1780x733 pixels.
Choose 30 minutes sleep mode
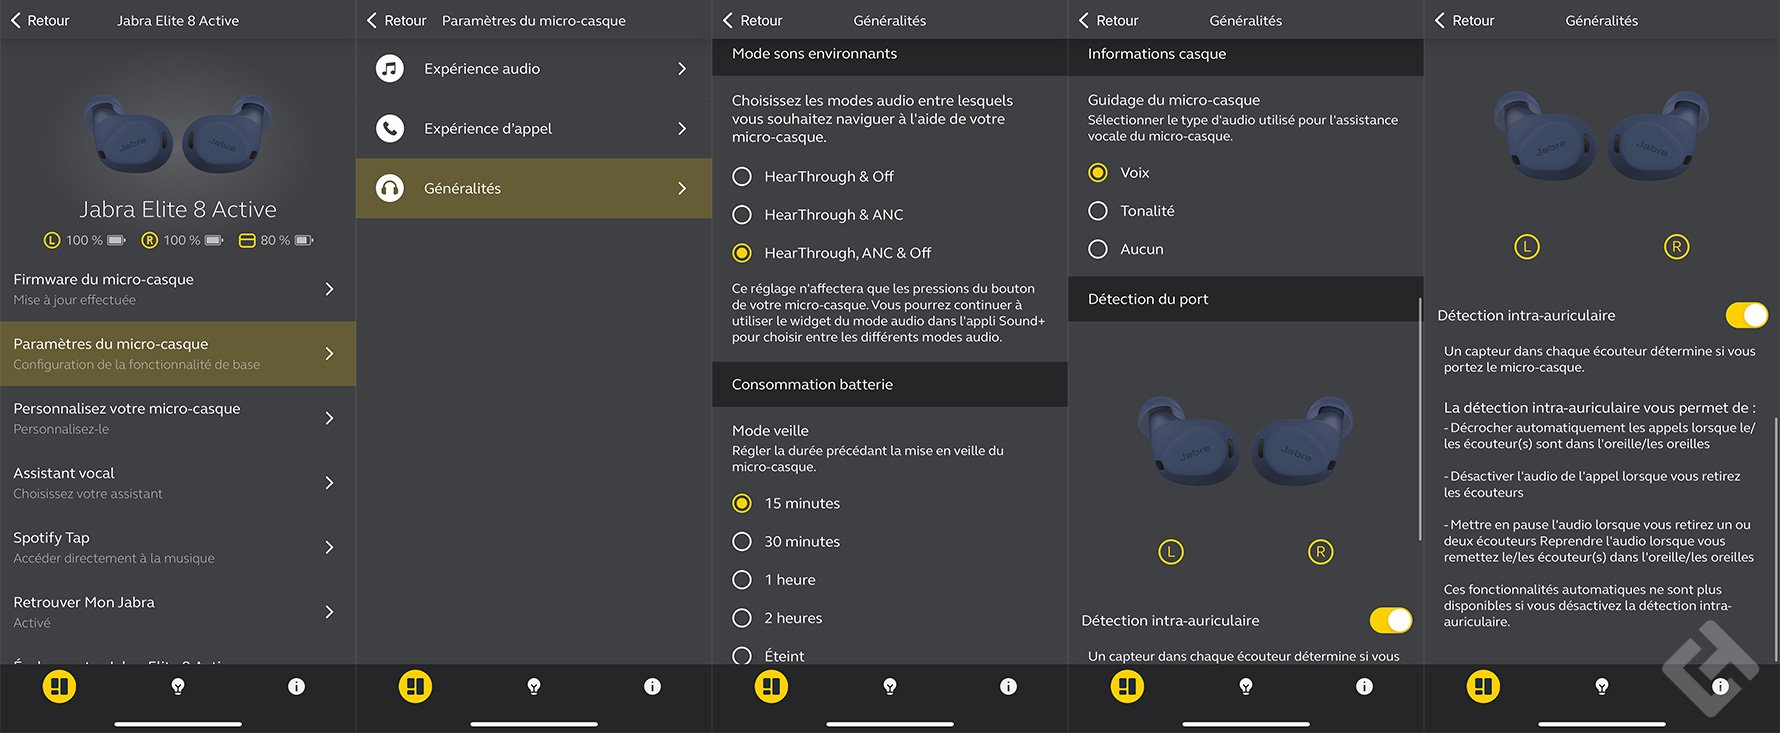click(742, 541)
